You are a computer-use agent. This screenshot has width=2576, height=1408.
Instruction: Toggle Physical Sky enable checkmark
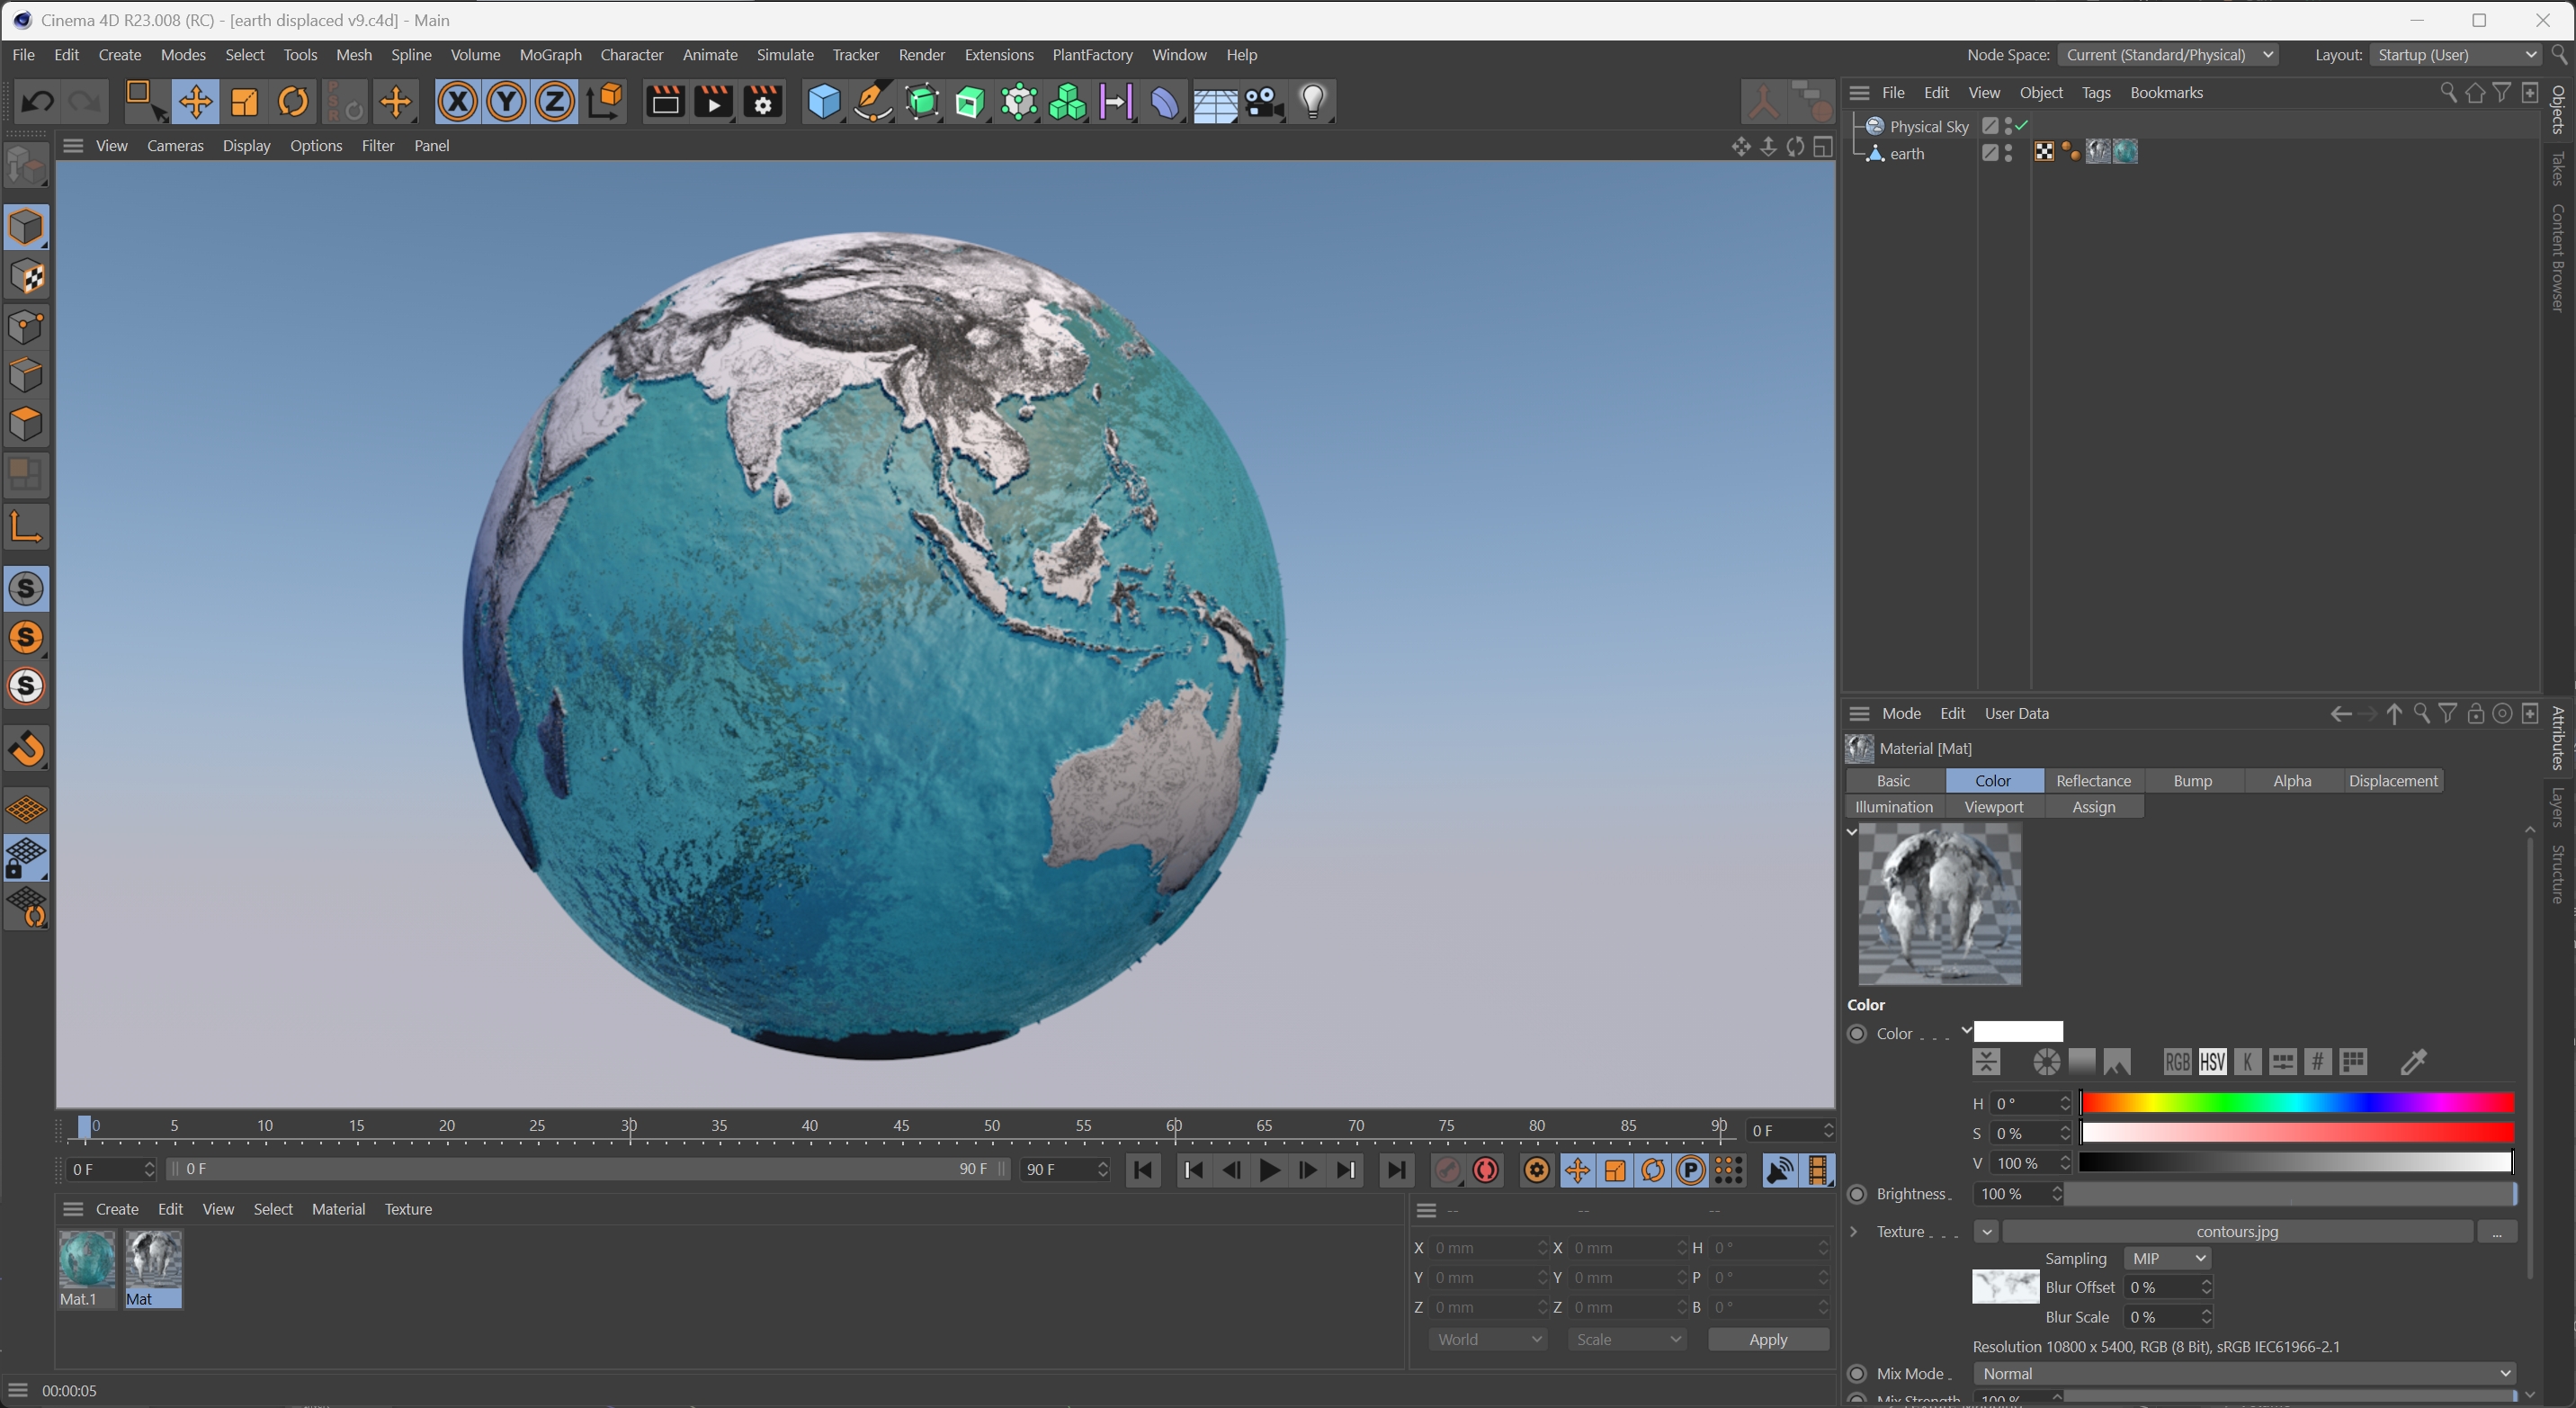tap(2021, 126)
